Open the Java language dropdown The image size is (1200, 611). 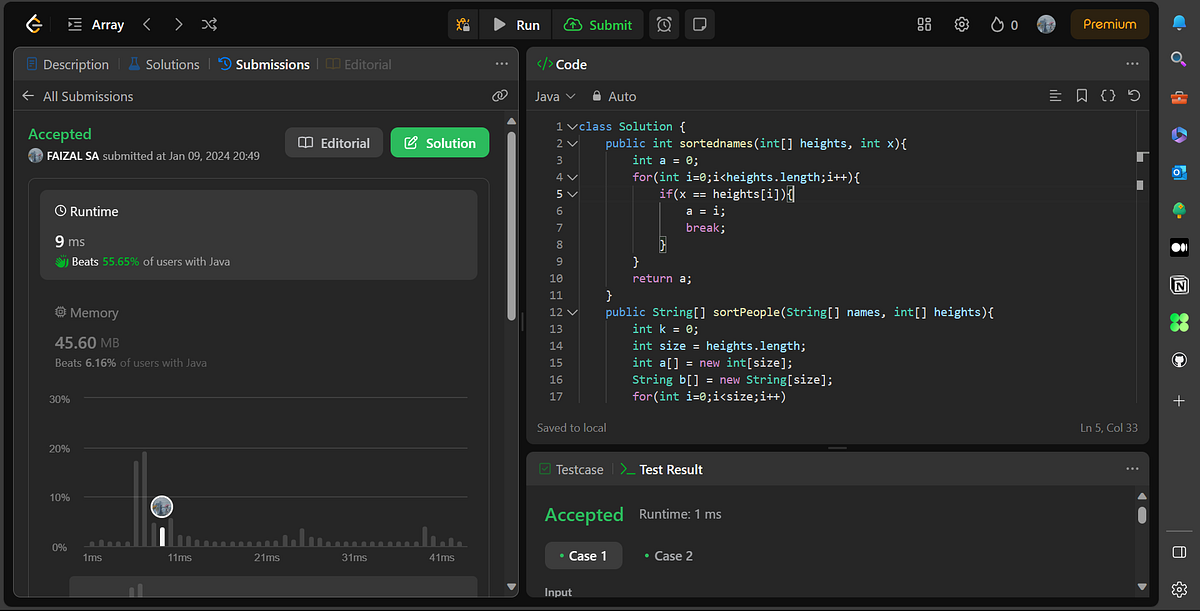point(555,96)
